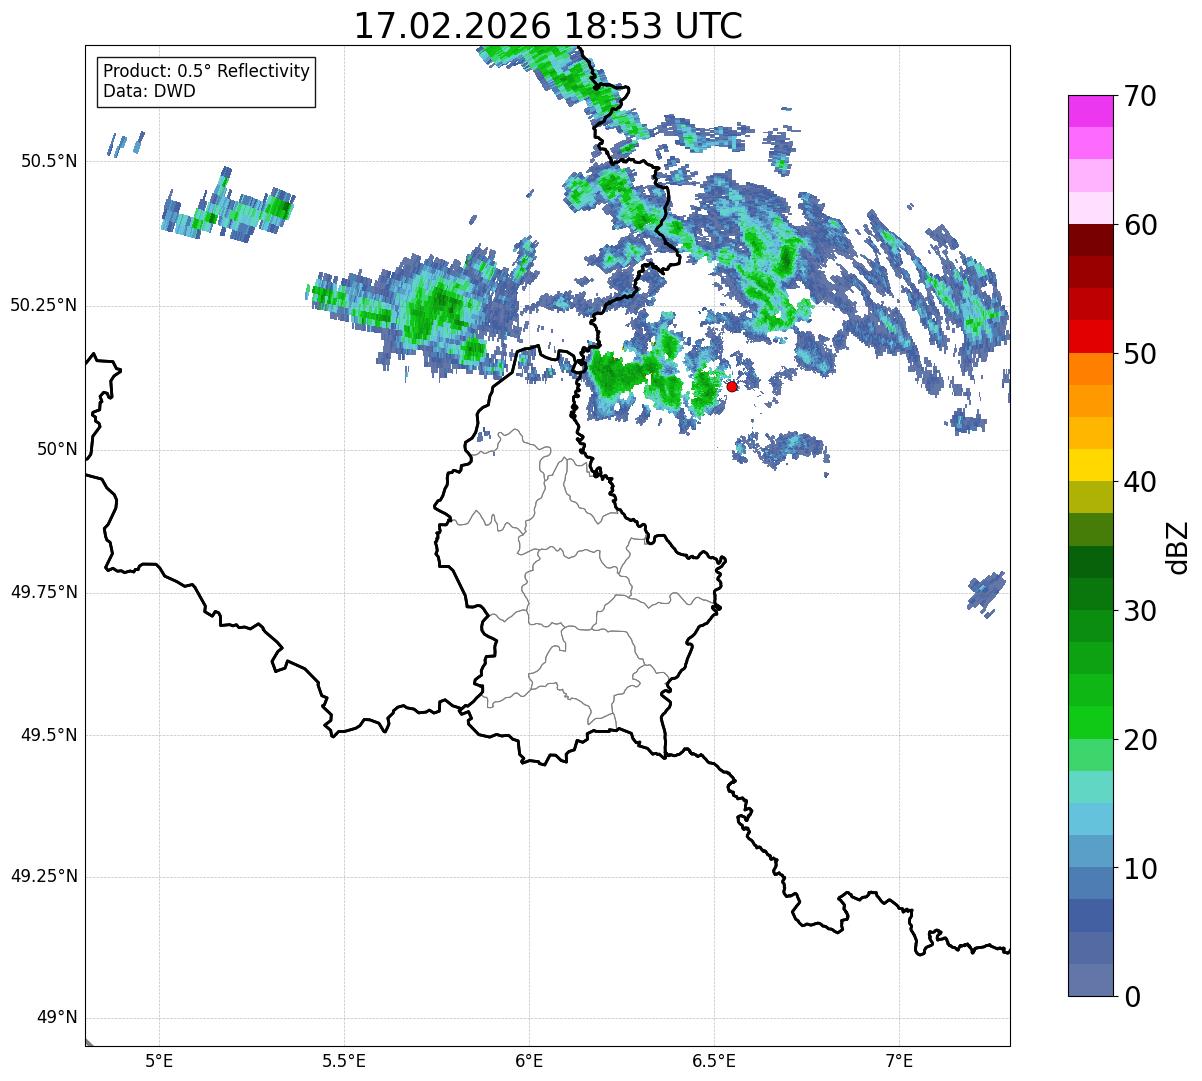The height and width of the screenshot is (1081, 1202).
Task: Click the dark maroon swatch just below 60
Action: pyautogui.click(x=1090, y=240)
